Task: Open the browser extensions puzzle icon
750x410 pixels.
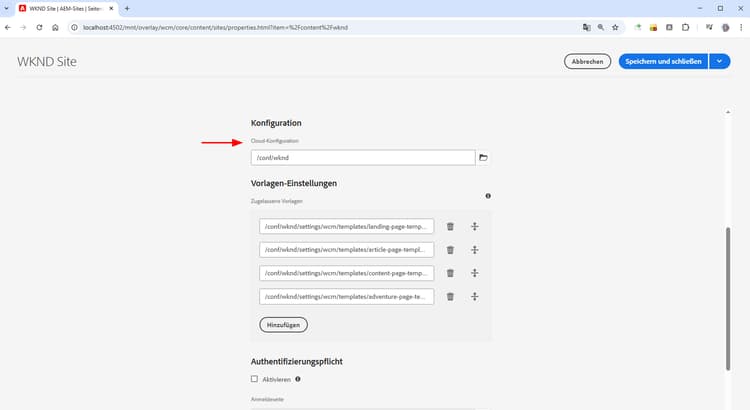Action: (685, 28)
